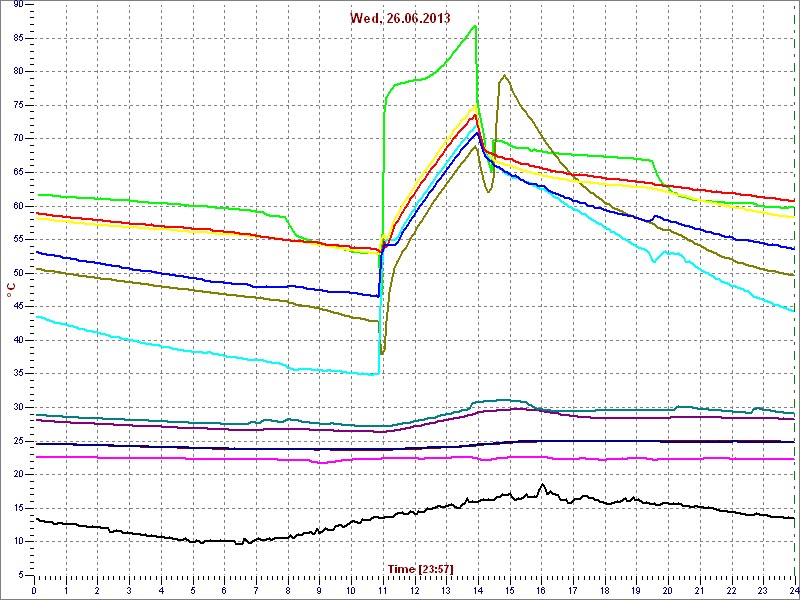
Task: Select the 70 label on temperature axis
Action: tap(18, 139)
